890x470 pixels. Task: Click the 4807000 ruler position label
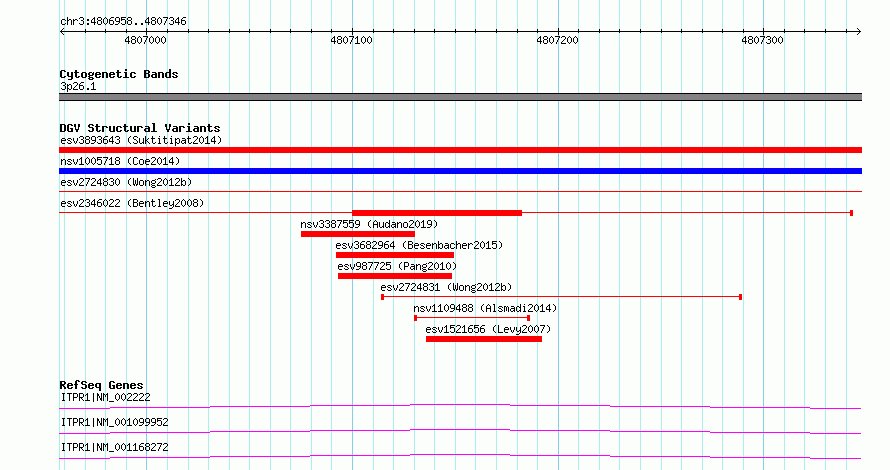click(x=145, y=40)
